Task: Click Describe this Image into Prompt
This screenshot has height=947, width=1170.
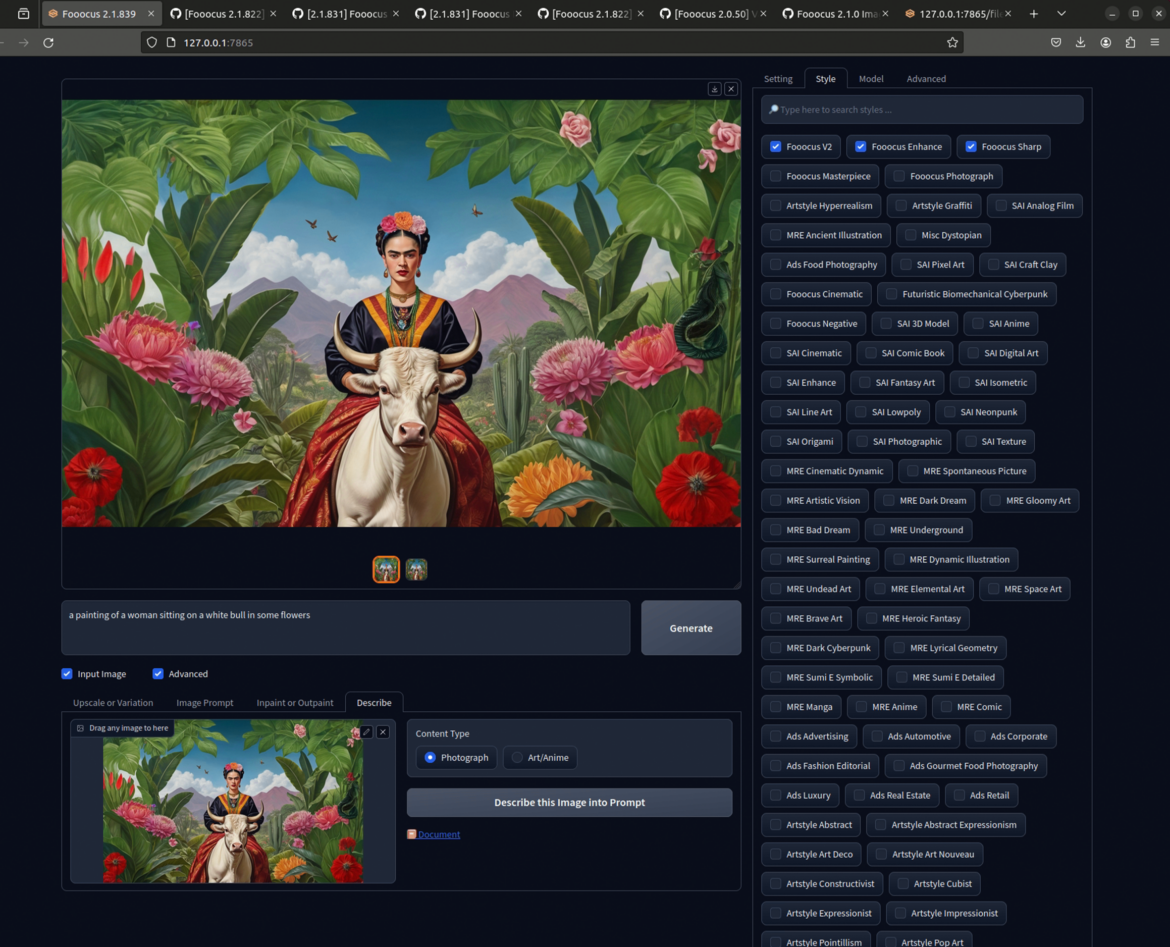Action: (x=569, y=802)
